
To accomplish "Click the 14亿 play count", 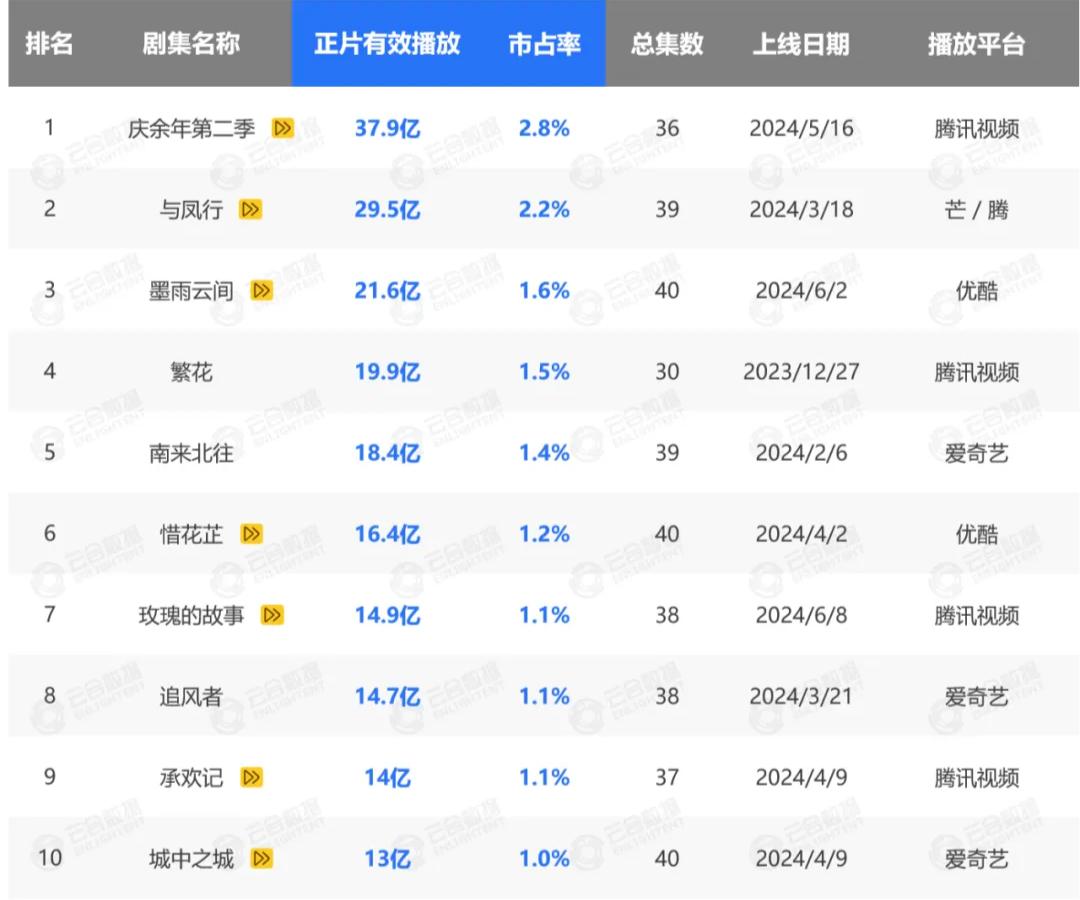I will point(387,778).
